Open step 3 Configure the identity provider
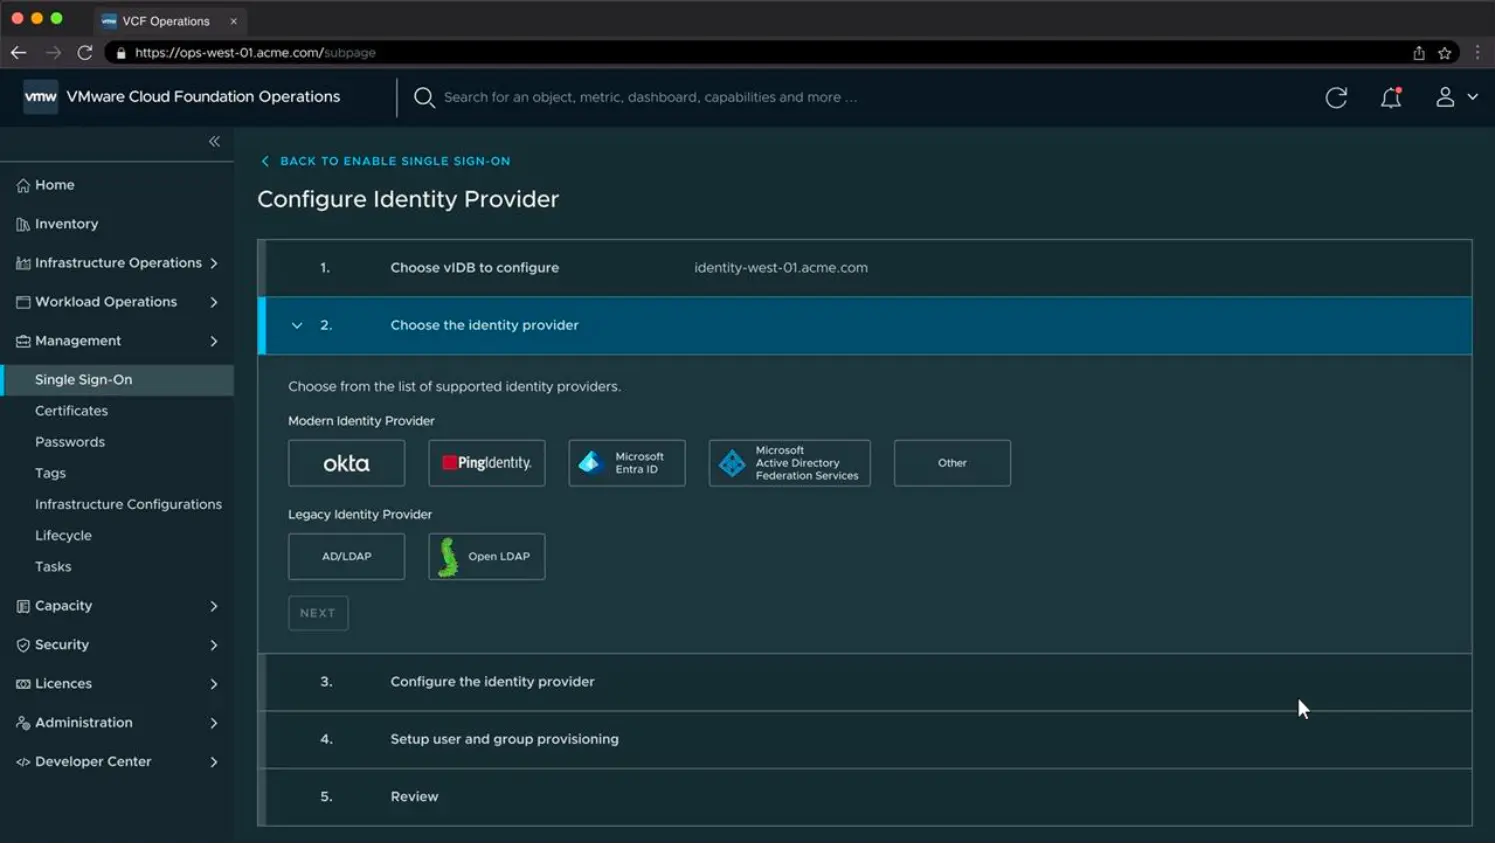1495x843 pixels. tap(865, 682)
